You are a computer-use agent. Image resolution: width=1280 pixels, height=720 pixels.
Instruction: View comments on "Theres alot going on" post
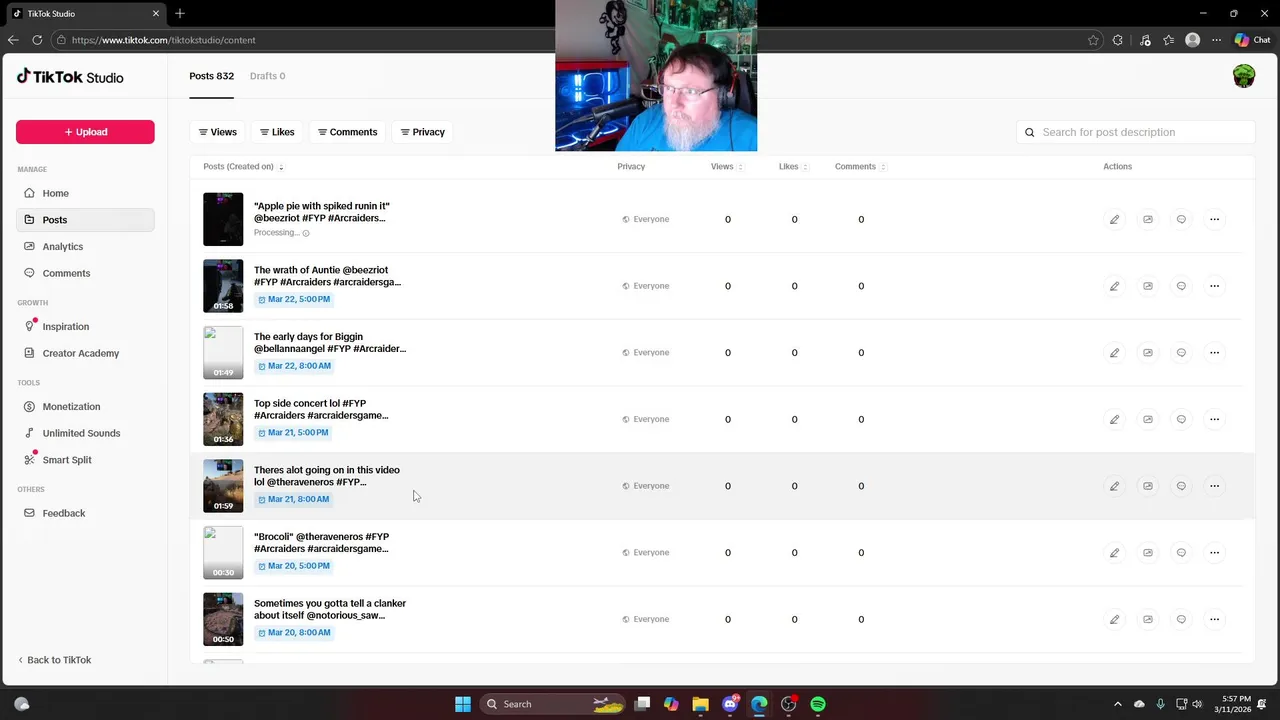(1181, 486)
